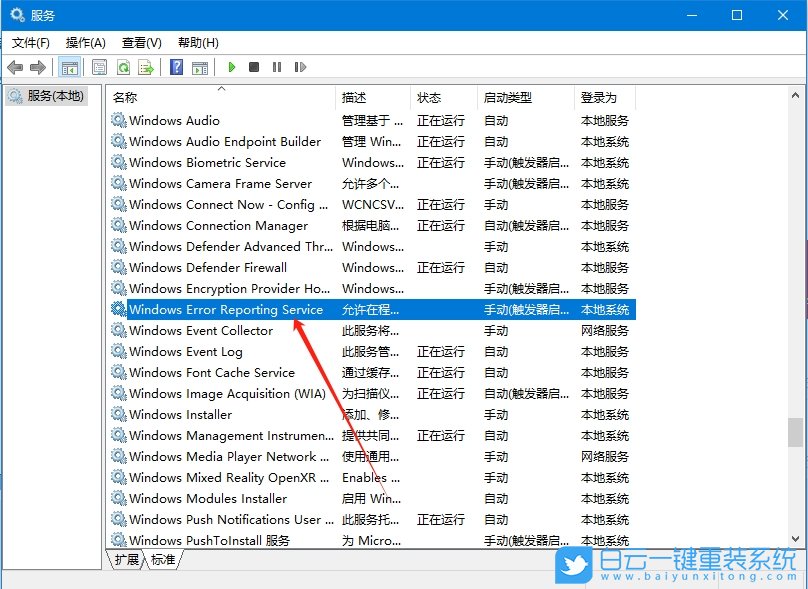Pause the service with the pause icon
The image size is (808, 589).
277,67
